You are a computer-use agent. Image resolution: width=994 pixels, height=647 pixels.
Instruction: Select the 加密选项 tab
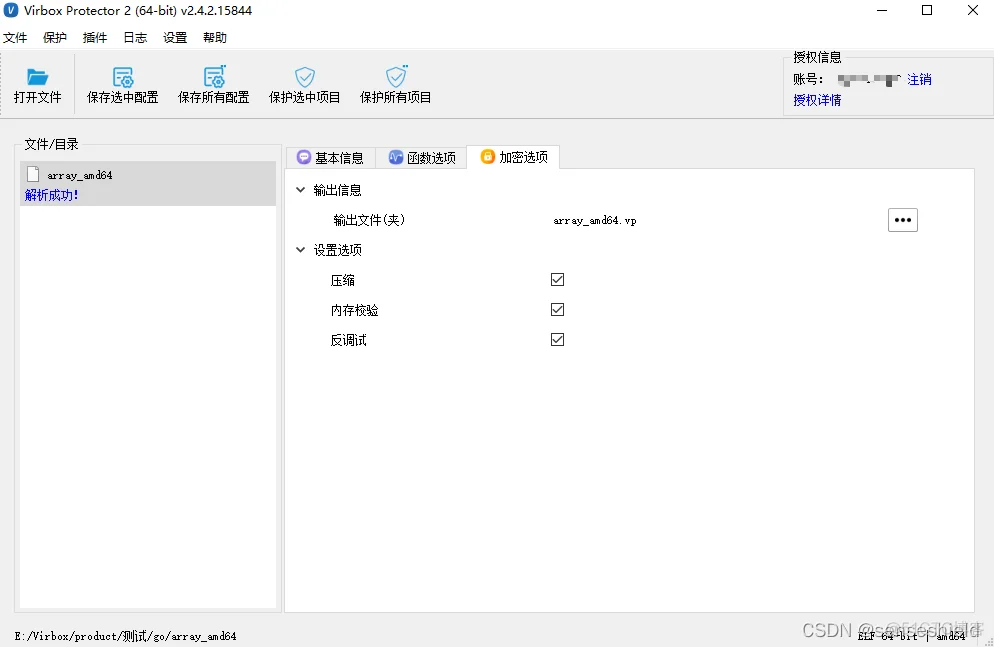[x=513, y=157]
